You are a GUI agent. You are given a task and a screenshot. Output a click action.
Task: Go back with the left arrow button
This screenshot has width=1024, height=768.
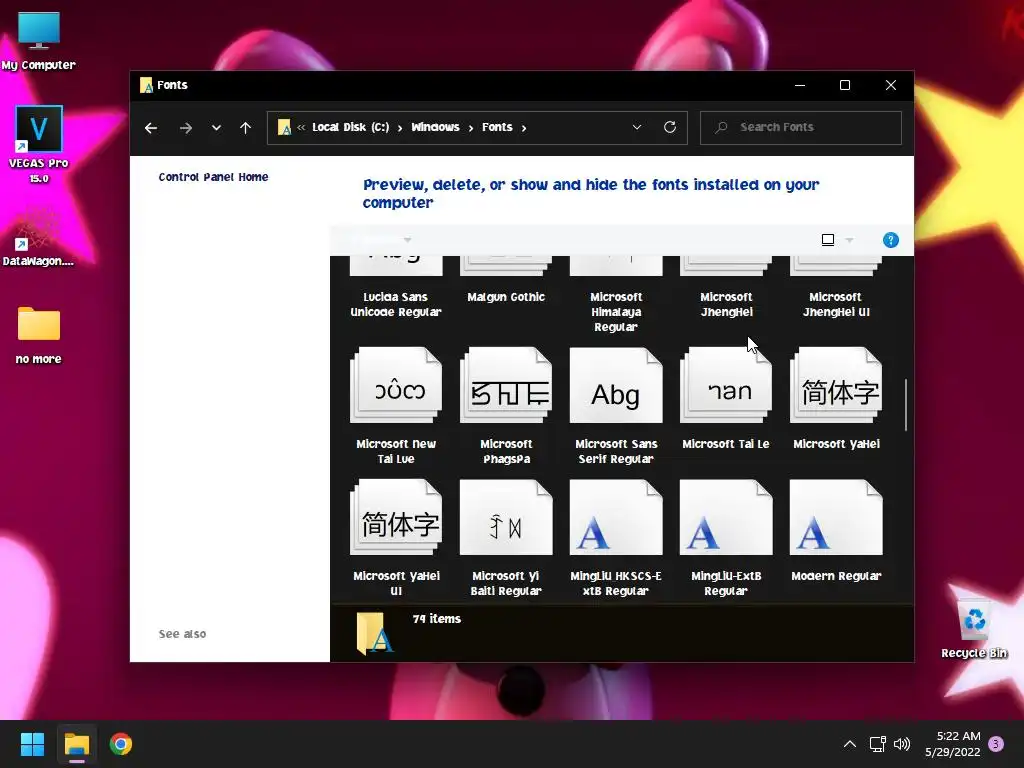tap(151, 128)
